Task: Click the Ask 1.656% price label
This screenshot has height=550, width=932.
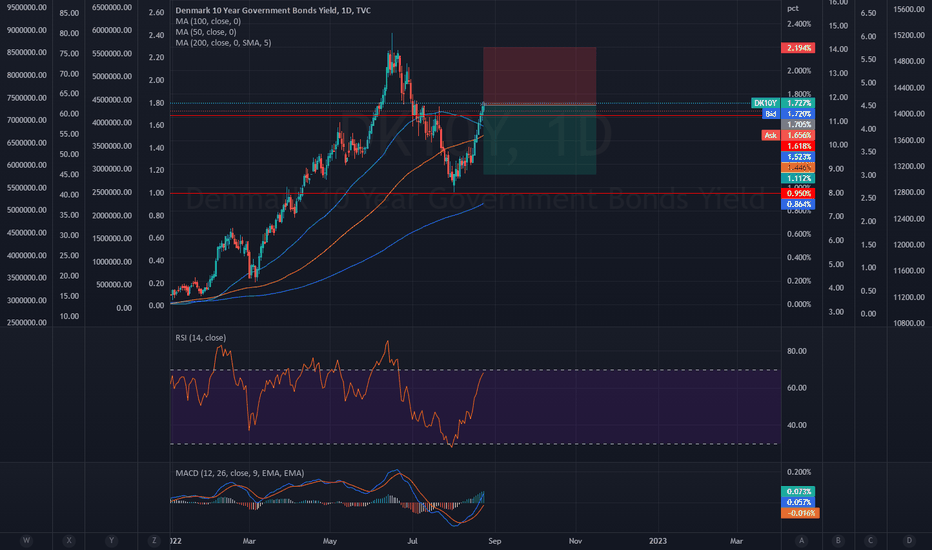Action: (788, 135)
